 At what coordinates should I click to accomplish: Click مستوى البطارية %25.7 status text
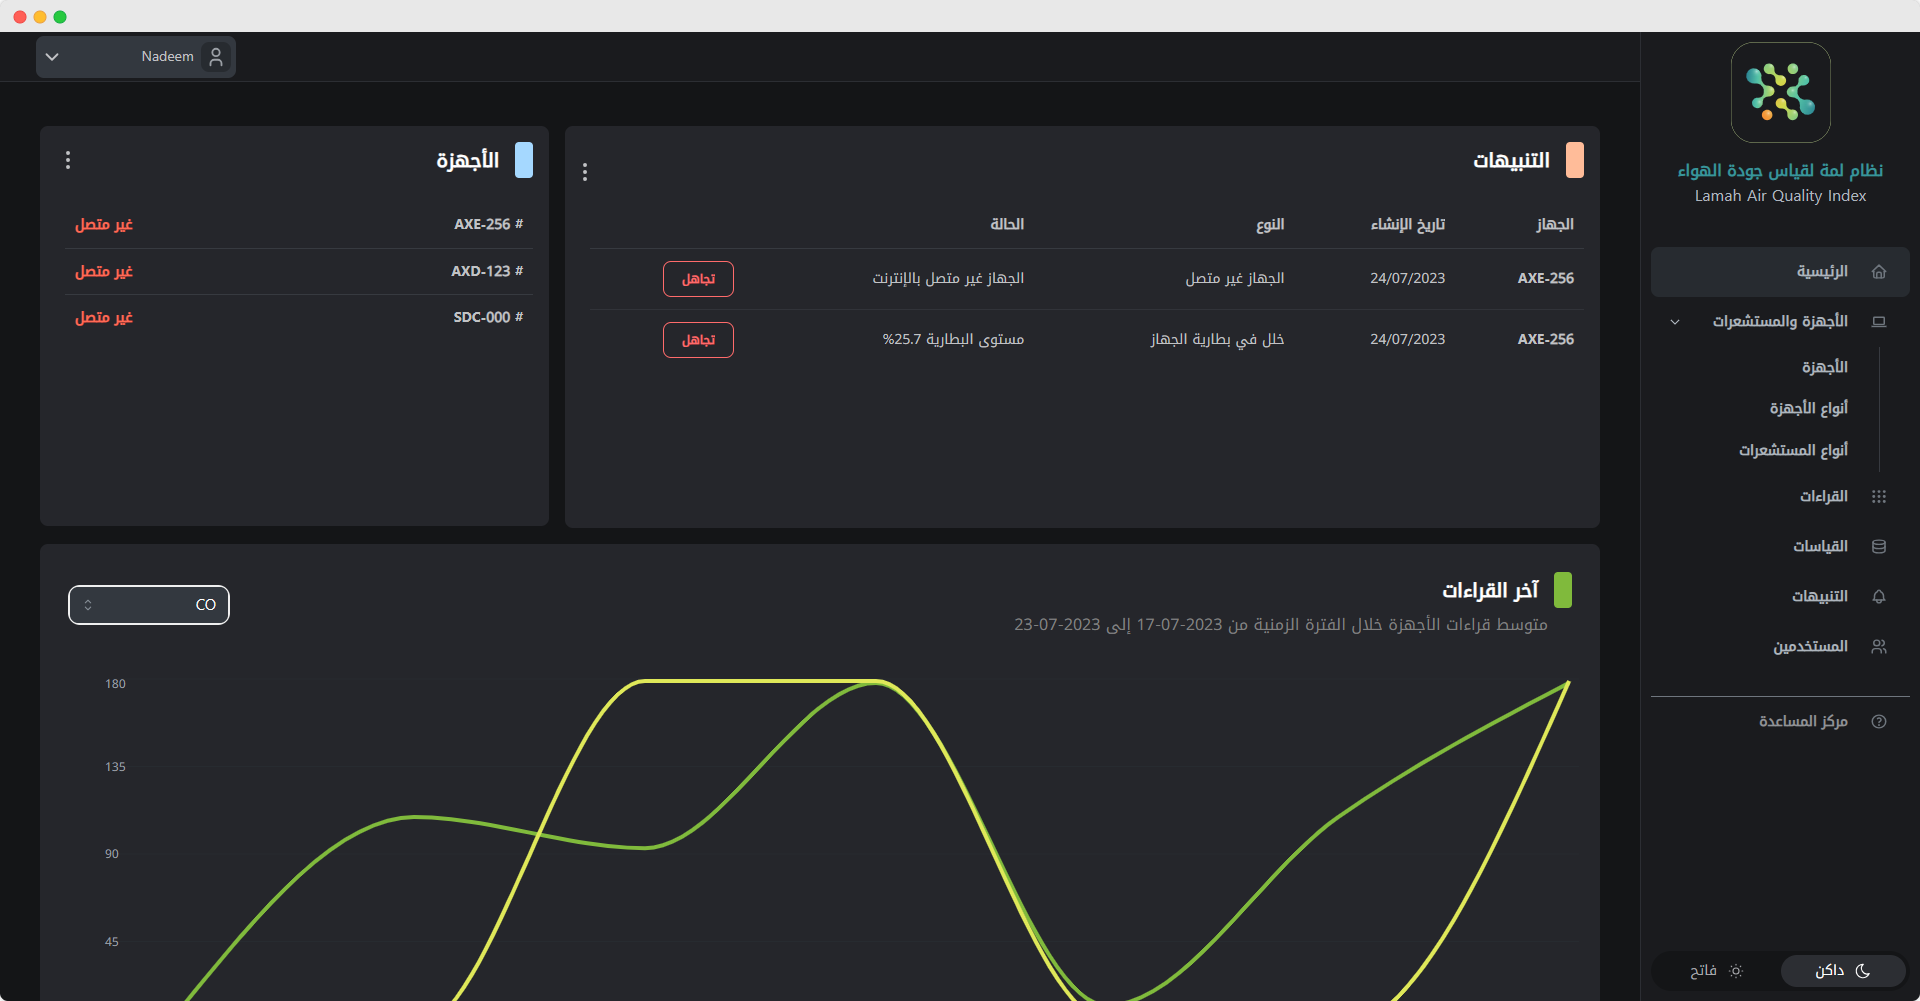point(953,340)
